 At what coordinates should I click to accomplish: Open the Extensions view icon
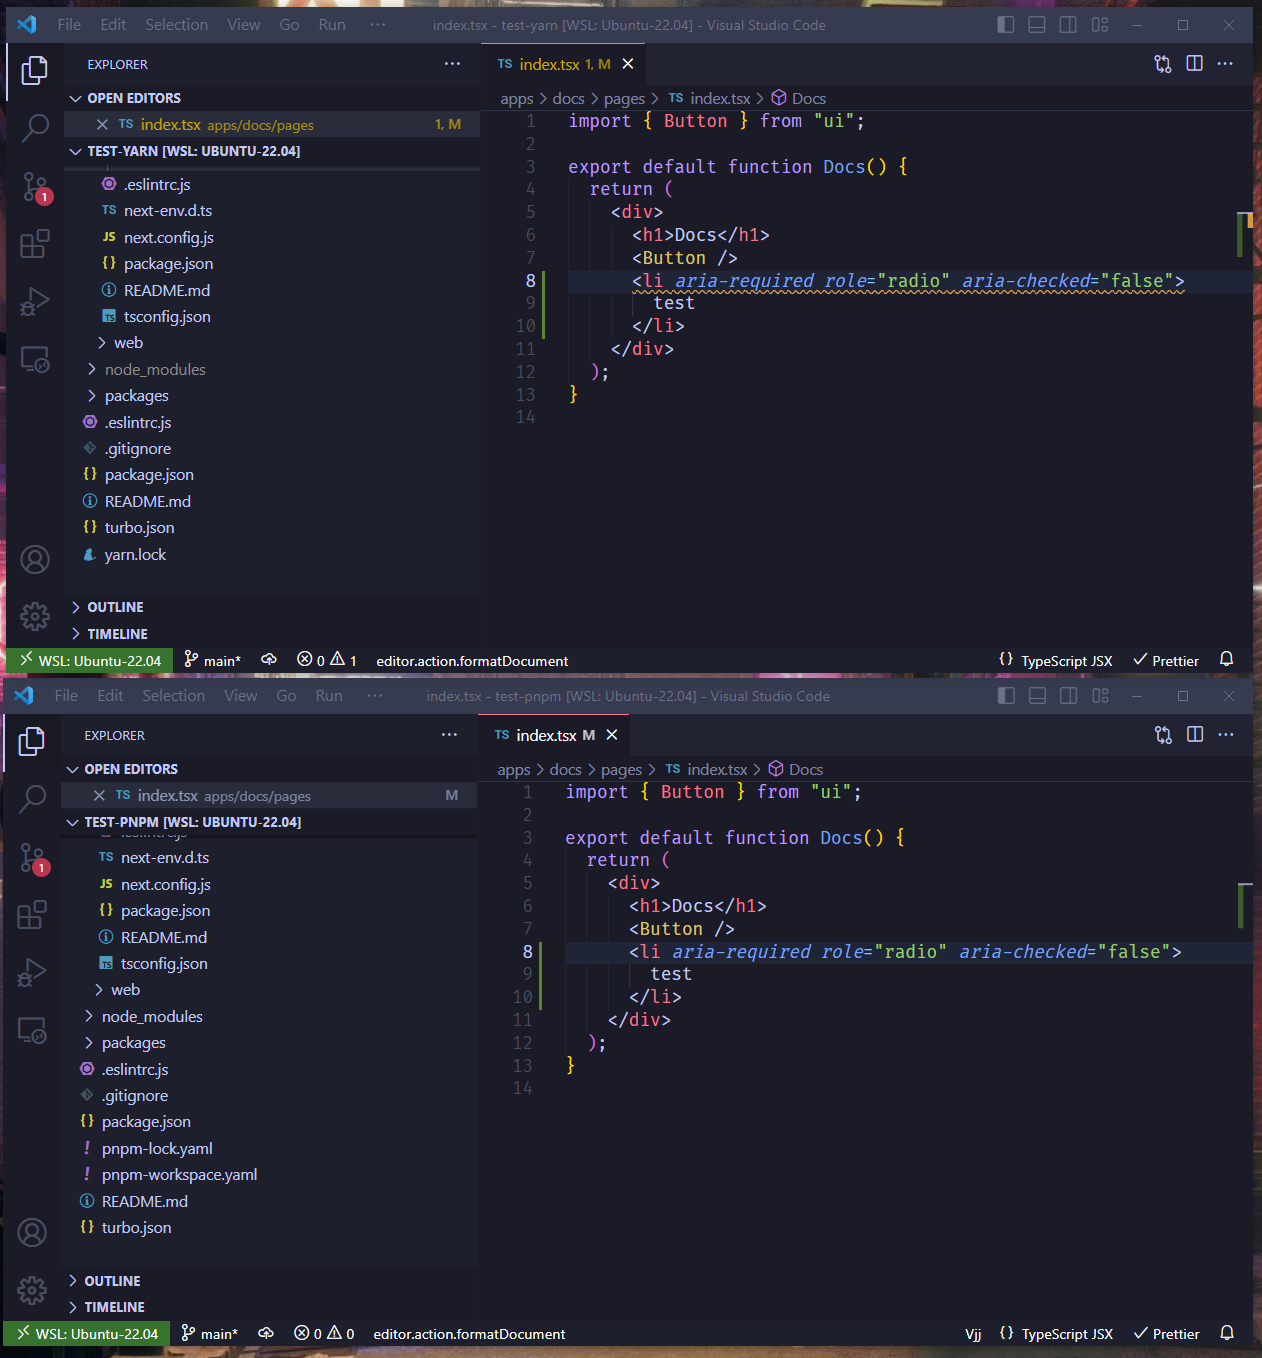tap(35, 243)
